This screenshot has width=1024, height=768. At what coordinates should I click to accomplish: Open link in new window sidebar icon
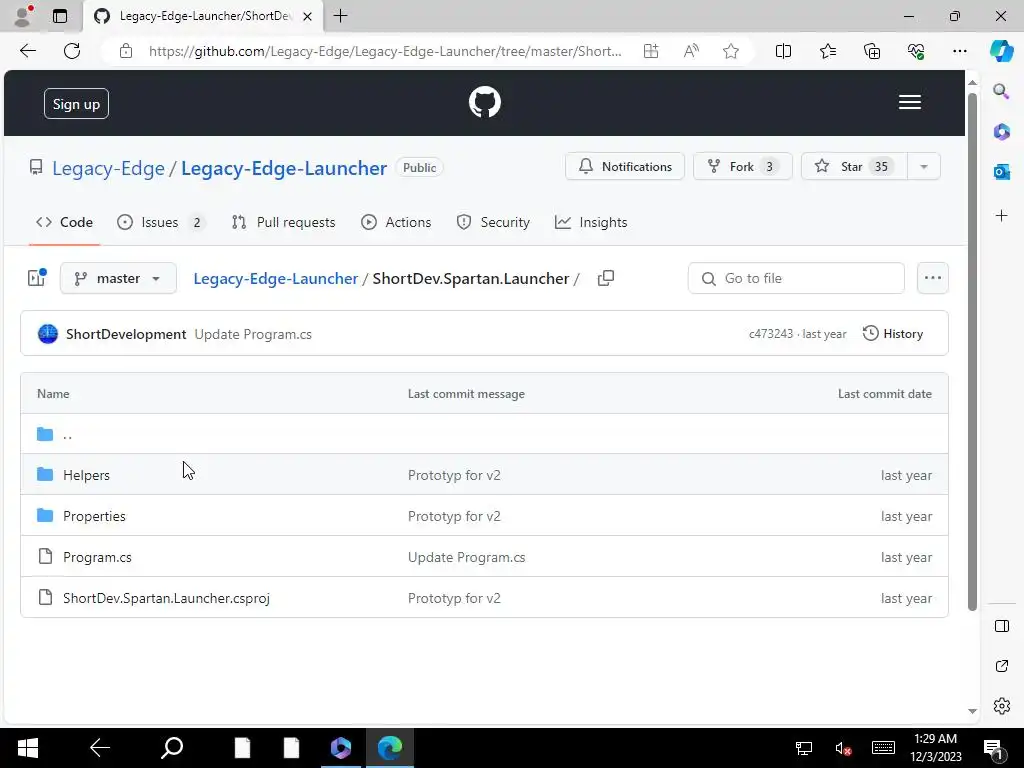[x=1001, y=666]
